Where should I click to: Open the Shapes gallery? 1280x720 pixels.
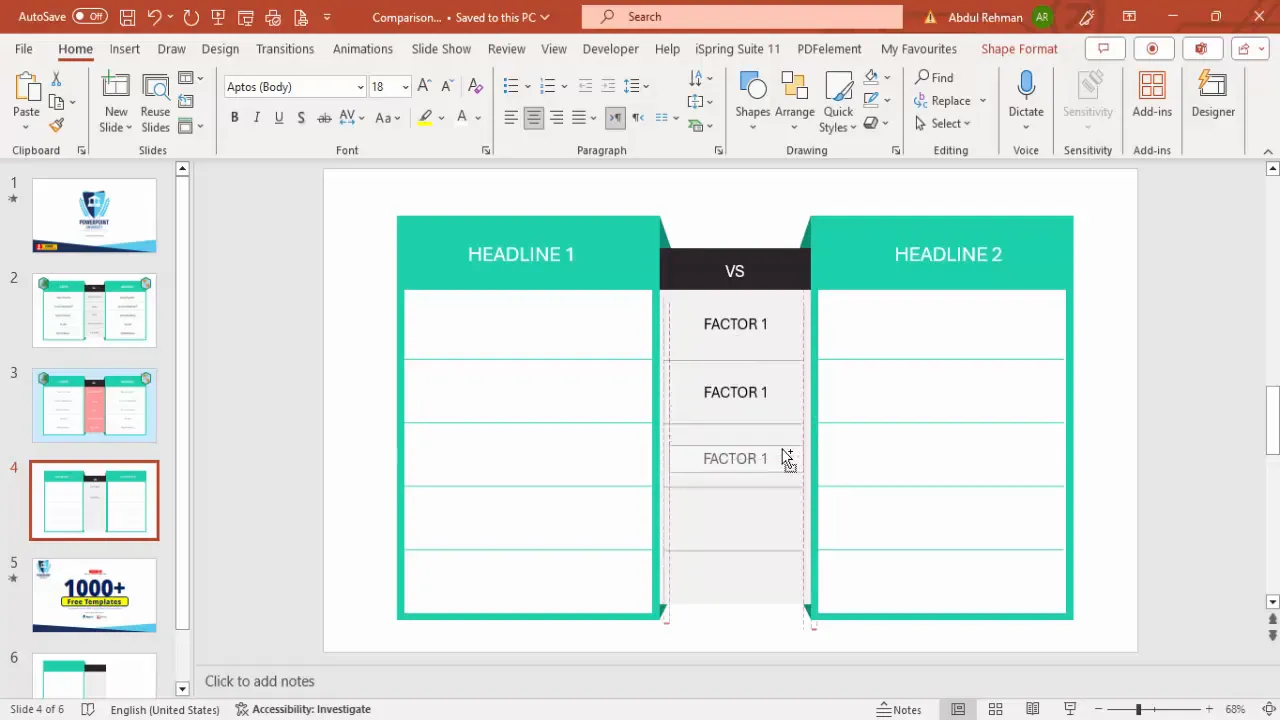click(x=753, y=99)
